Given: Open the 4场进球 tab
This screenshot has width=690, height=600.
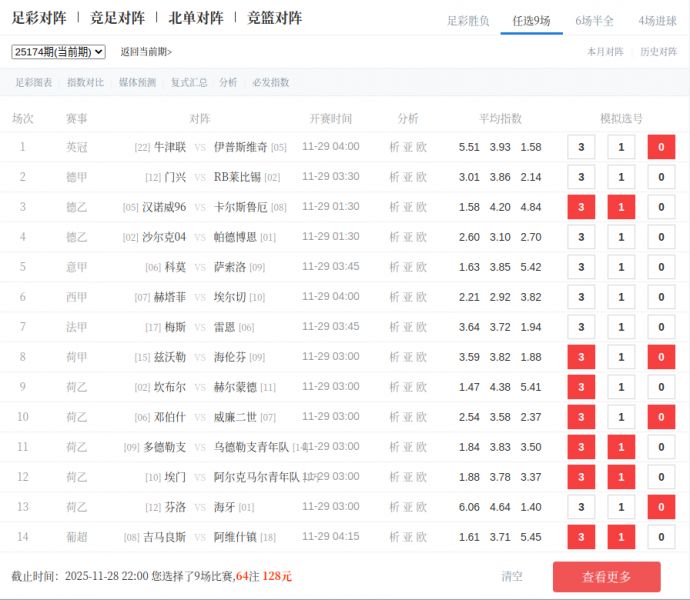Looking at the screenshot, I should [656, 20].
